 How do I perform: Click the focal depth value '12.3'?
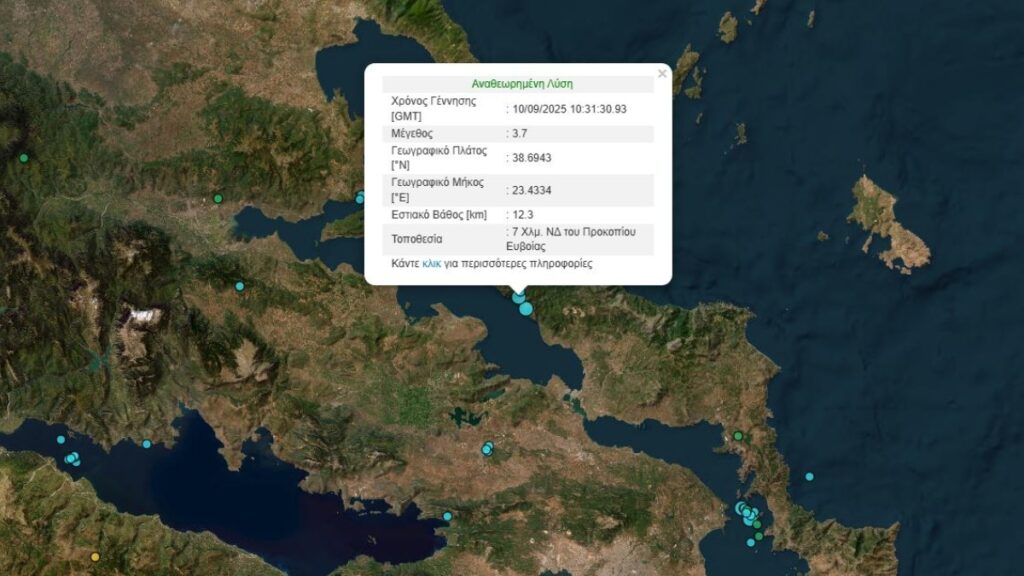(x=522, y=215)
